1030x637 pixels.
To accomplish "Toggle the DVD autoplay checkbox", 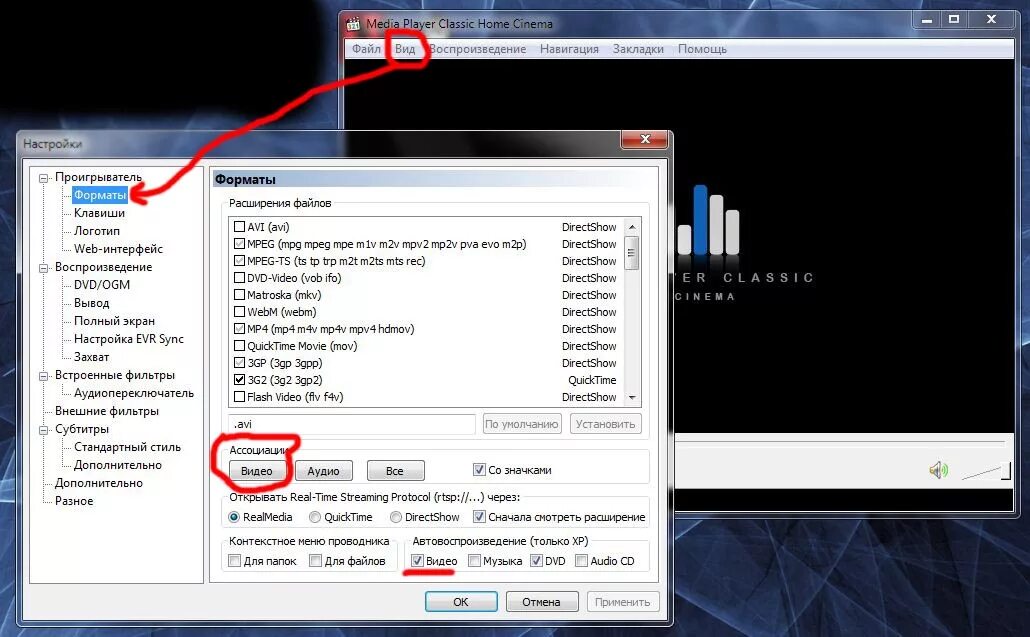I will pos(537,560).
